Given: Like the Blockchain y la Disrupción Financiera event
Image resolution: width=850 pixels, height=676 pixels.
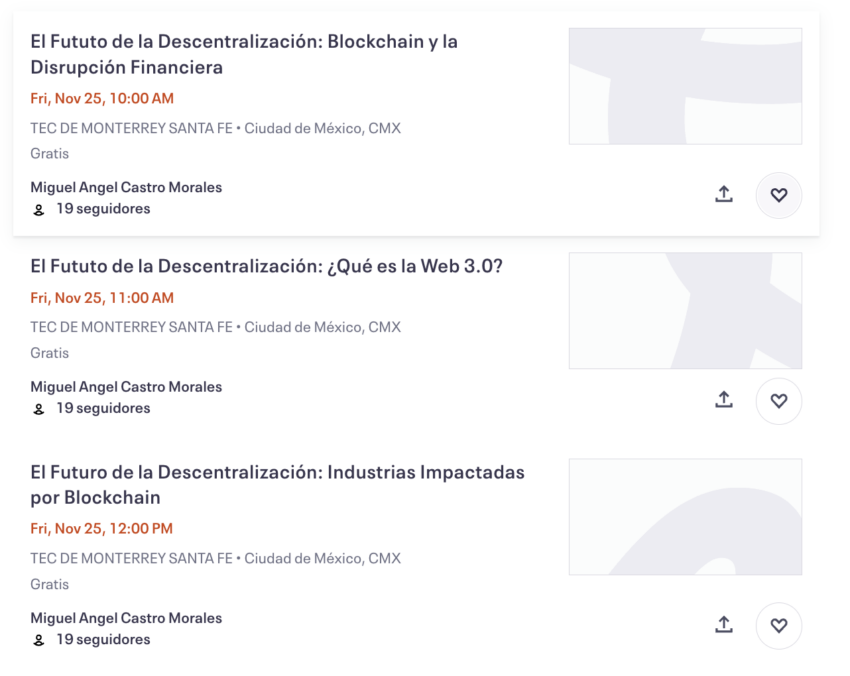Looking at the screenshot, I should click(778, 195).
